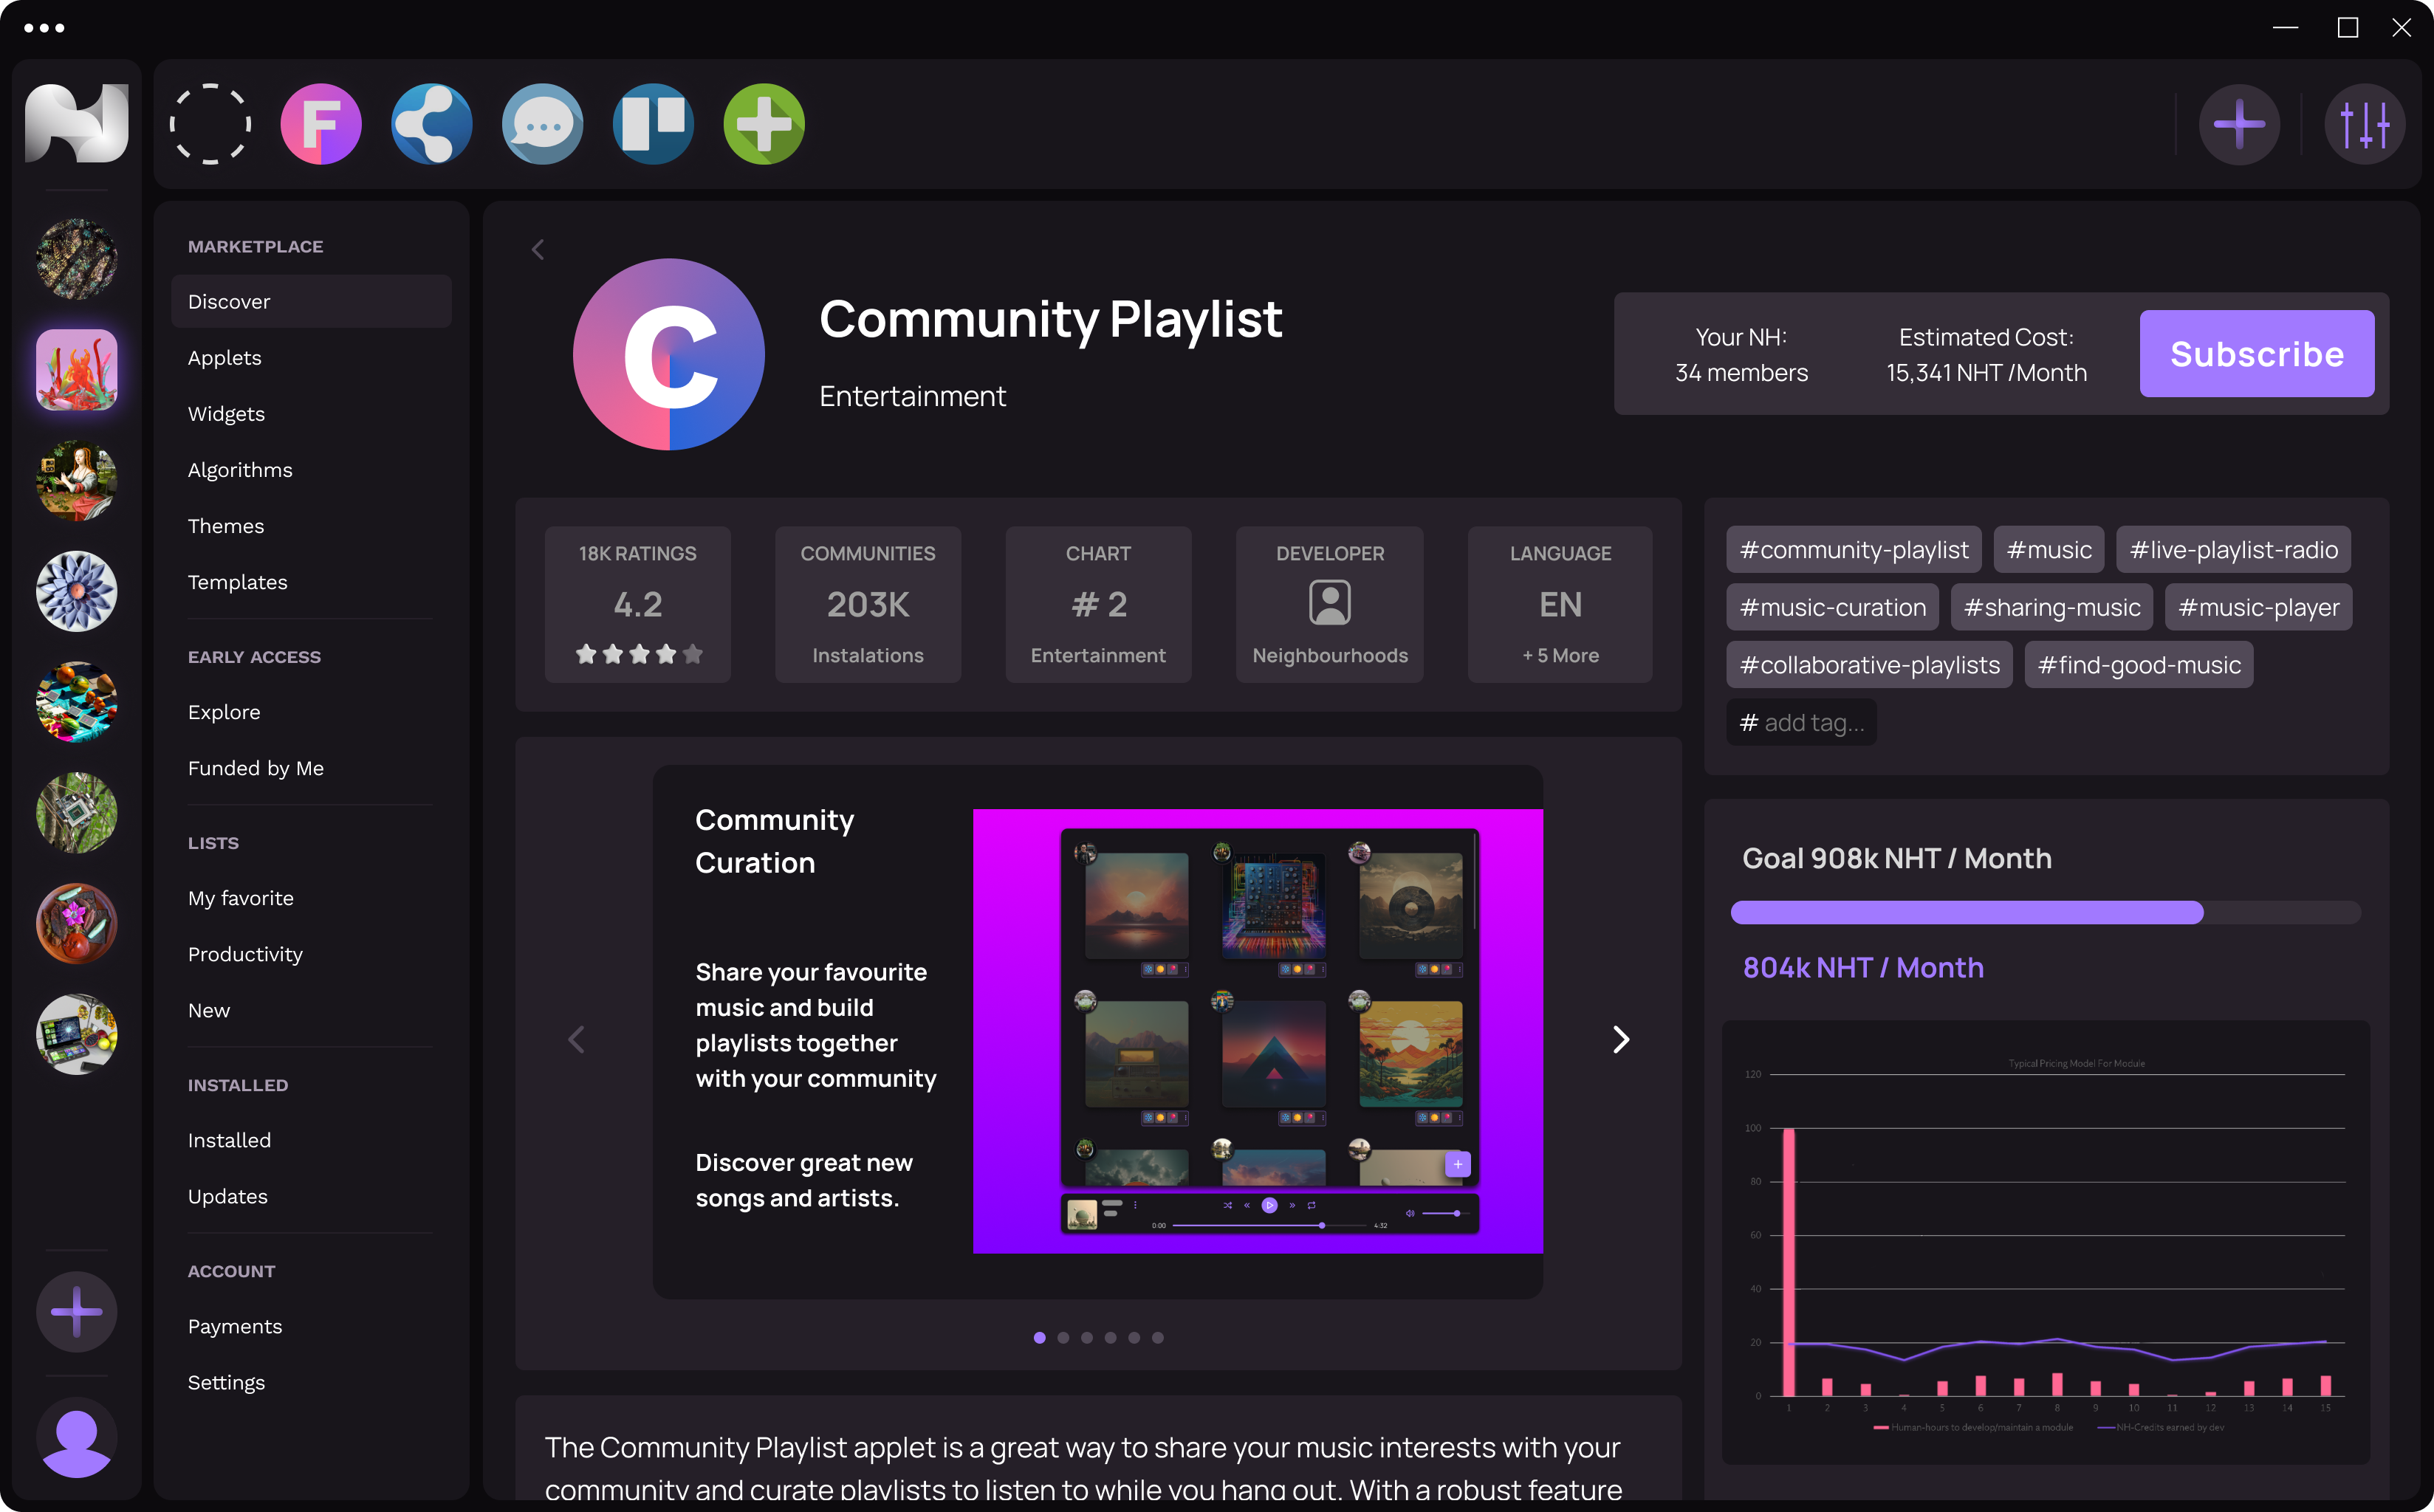The width and height of the screenshot is (2434, 1512).
Task: Click the funding goal progress bar
Action: click(x=2045, y=912)
